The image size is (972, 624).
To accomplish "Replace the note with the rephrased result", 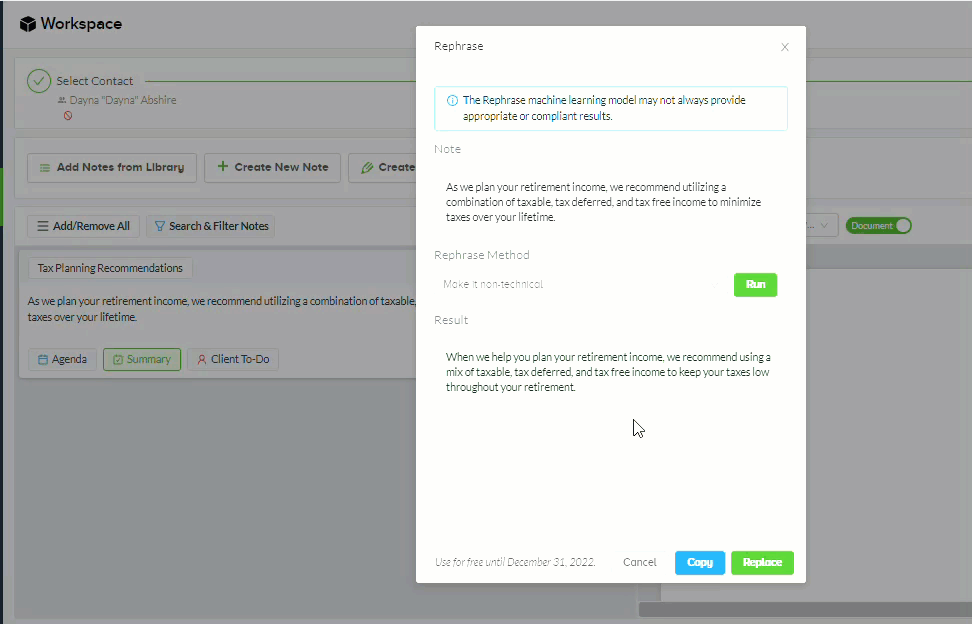I will (762, 562).
